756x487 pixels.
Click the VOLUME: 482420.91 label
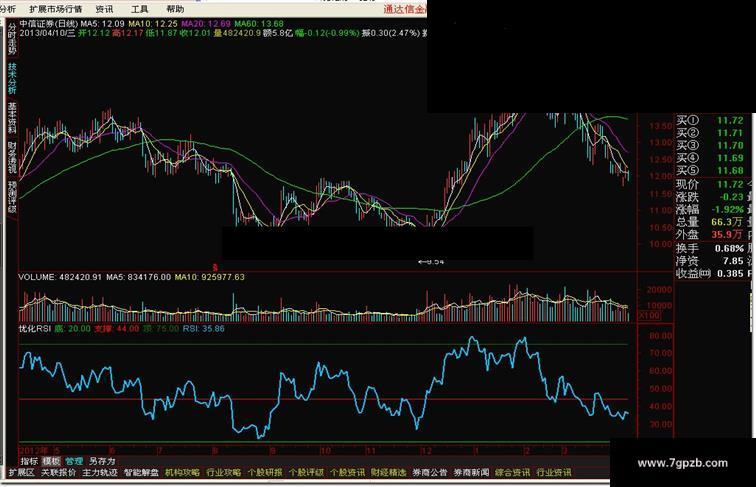point(60,277)
